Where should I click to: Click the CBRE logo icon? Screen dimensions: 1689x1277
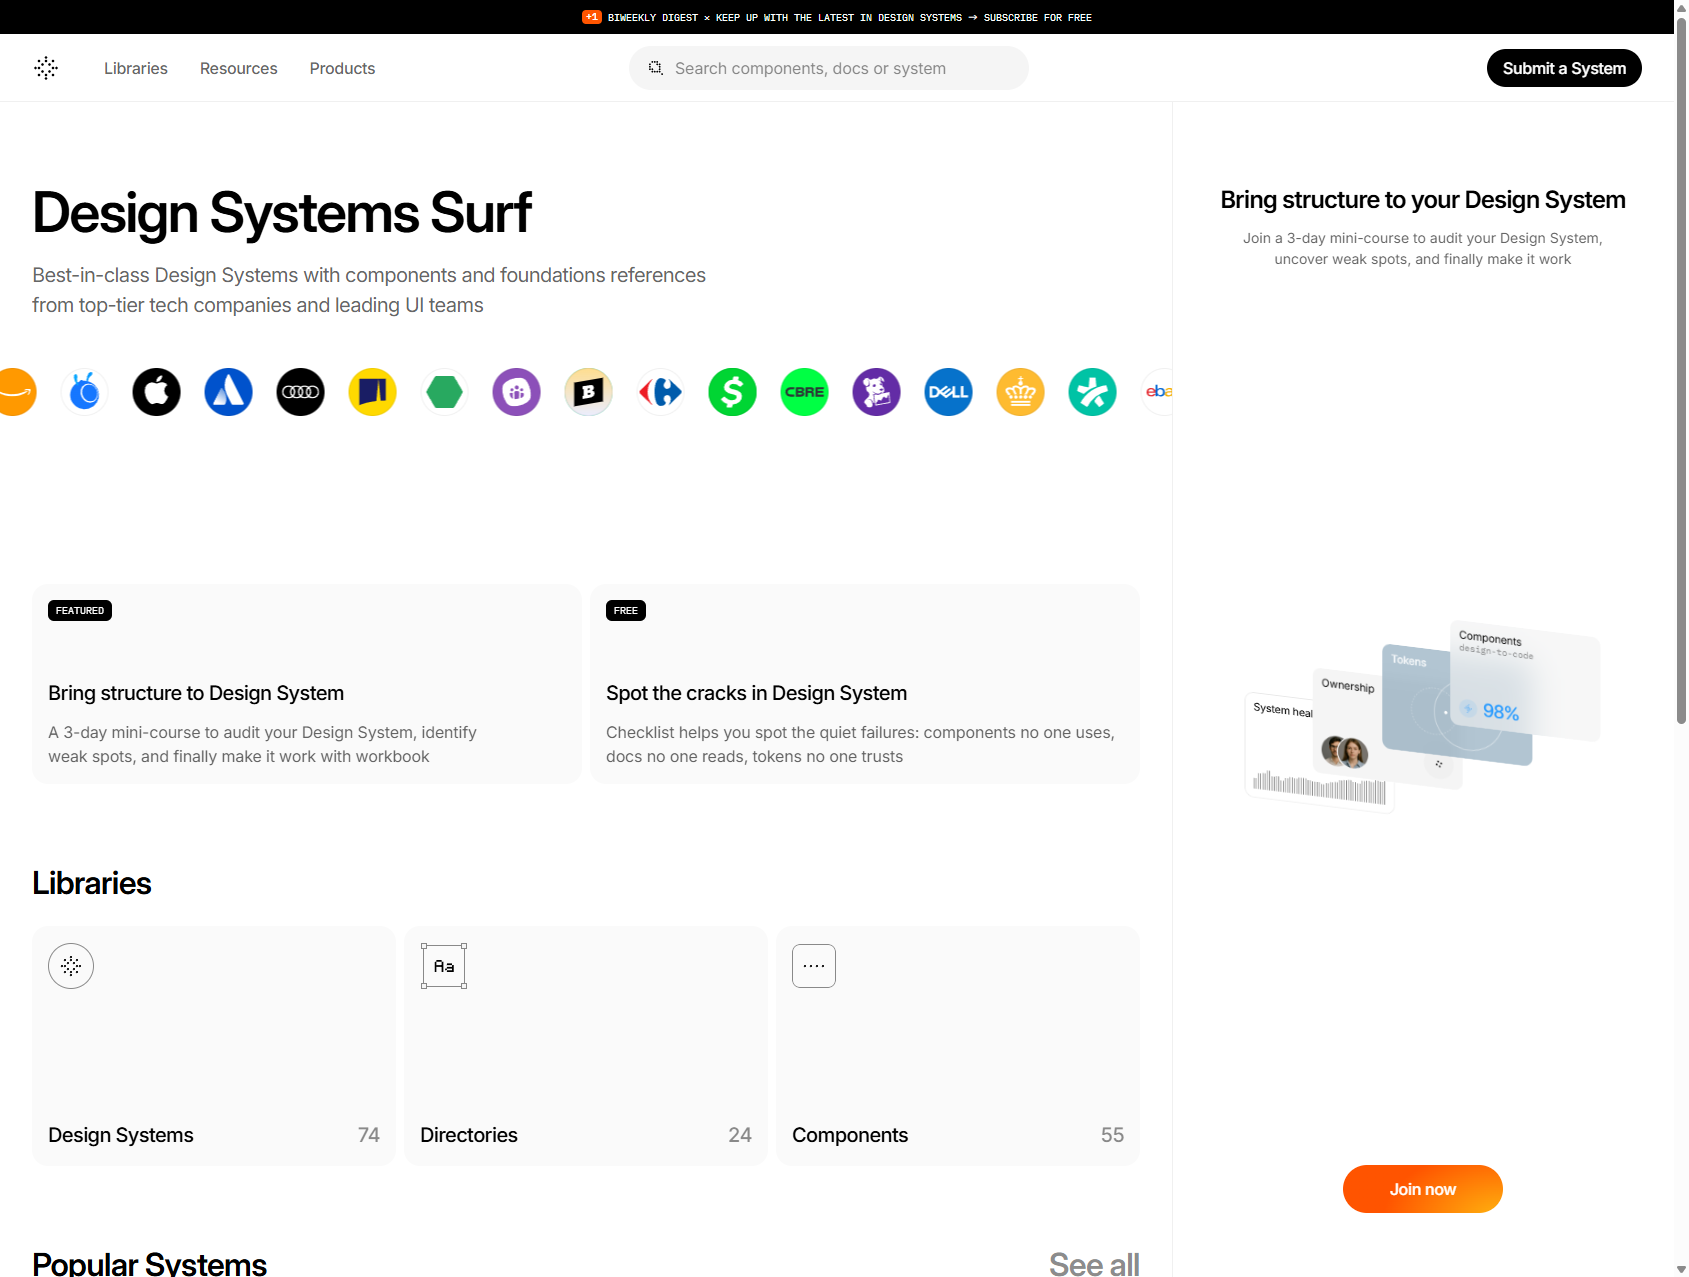point(804,392)
